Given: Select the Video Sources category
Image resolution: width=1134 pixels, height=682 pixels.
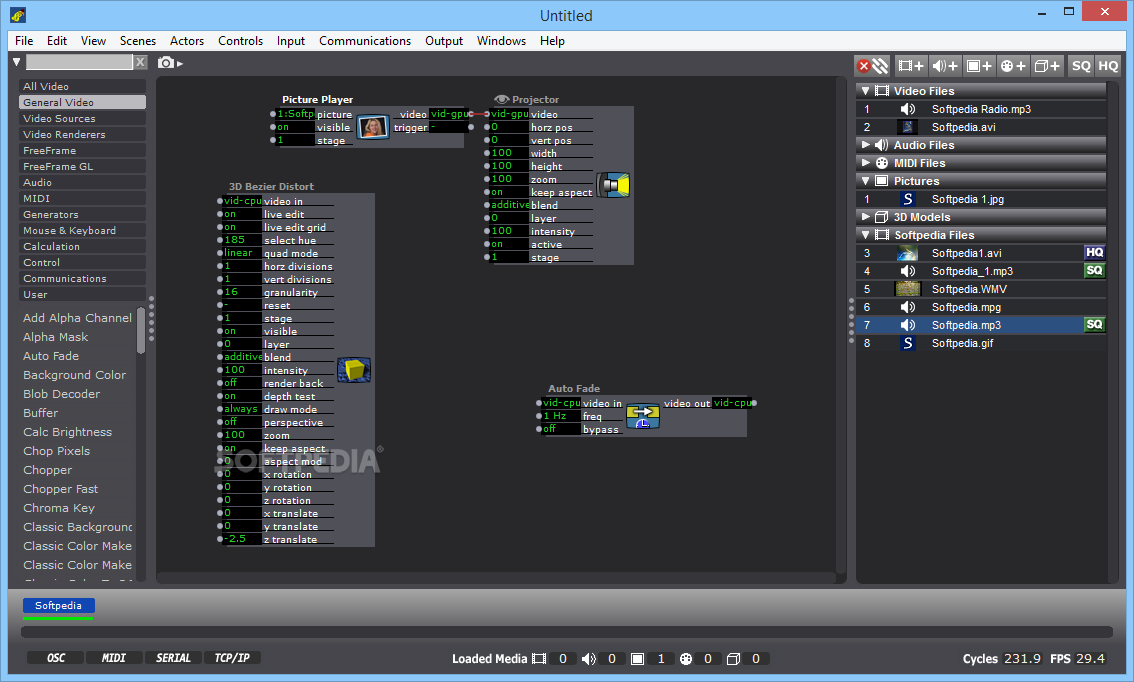Looking at the screenshot, I should click(82, 119).
